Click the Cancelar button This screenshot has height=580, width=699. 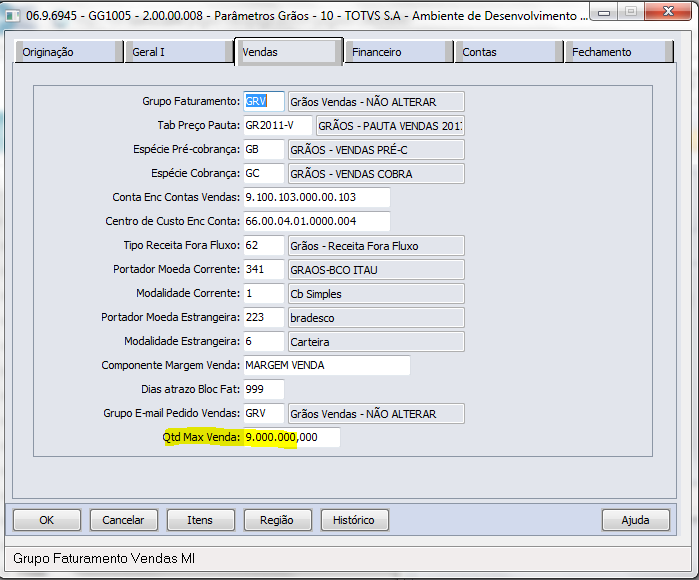(x=124, y=520)
